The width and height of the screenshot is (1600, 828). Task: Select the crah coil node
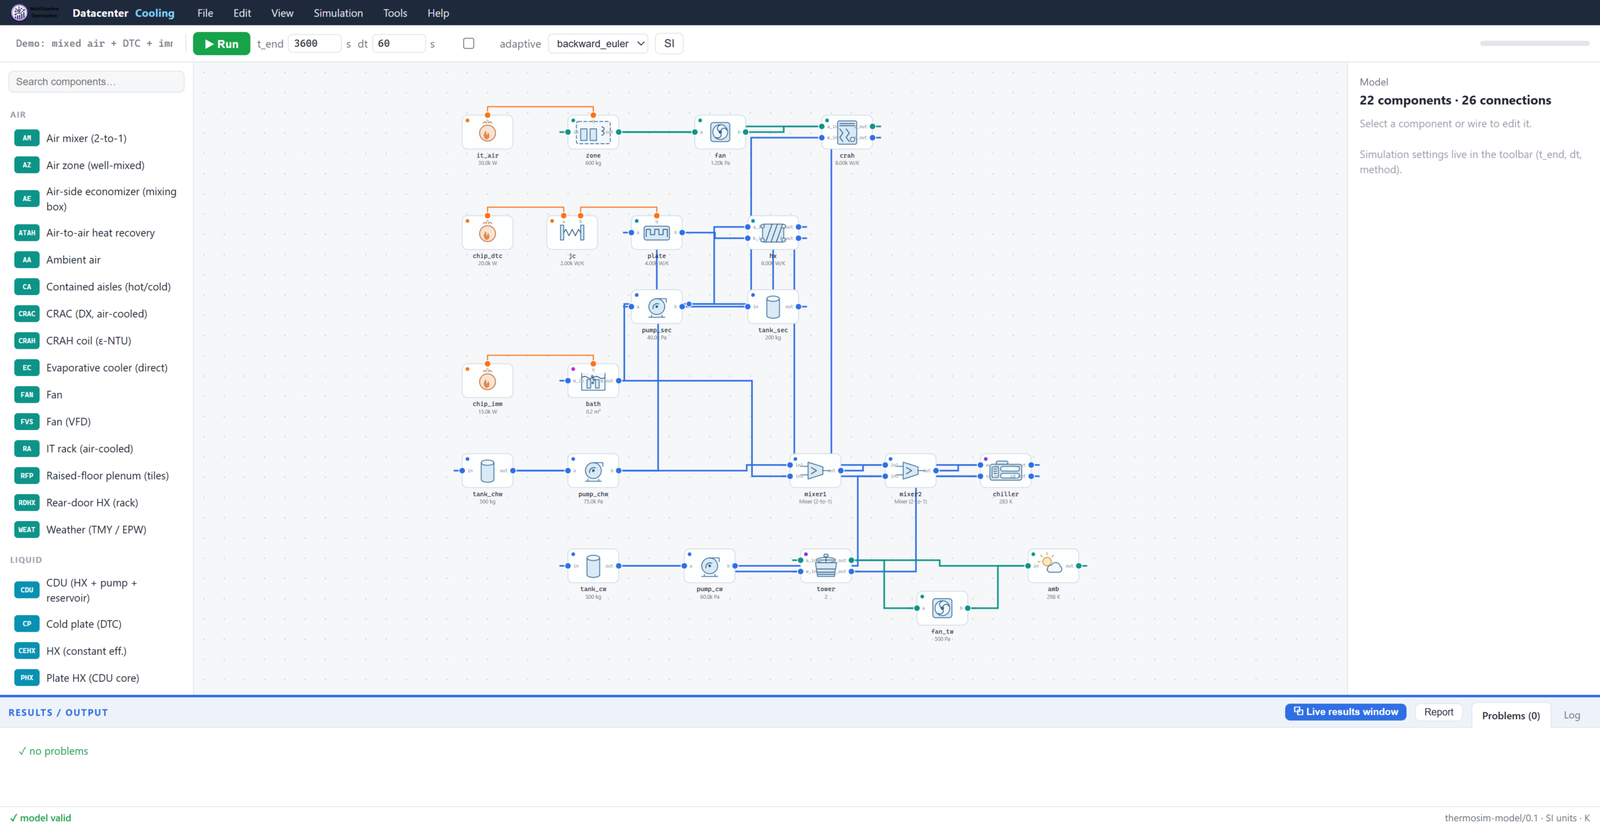click(847, 132)
